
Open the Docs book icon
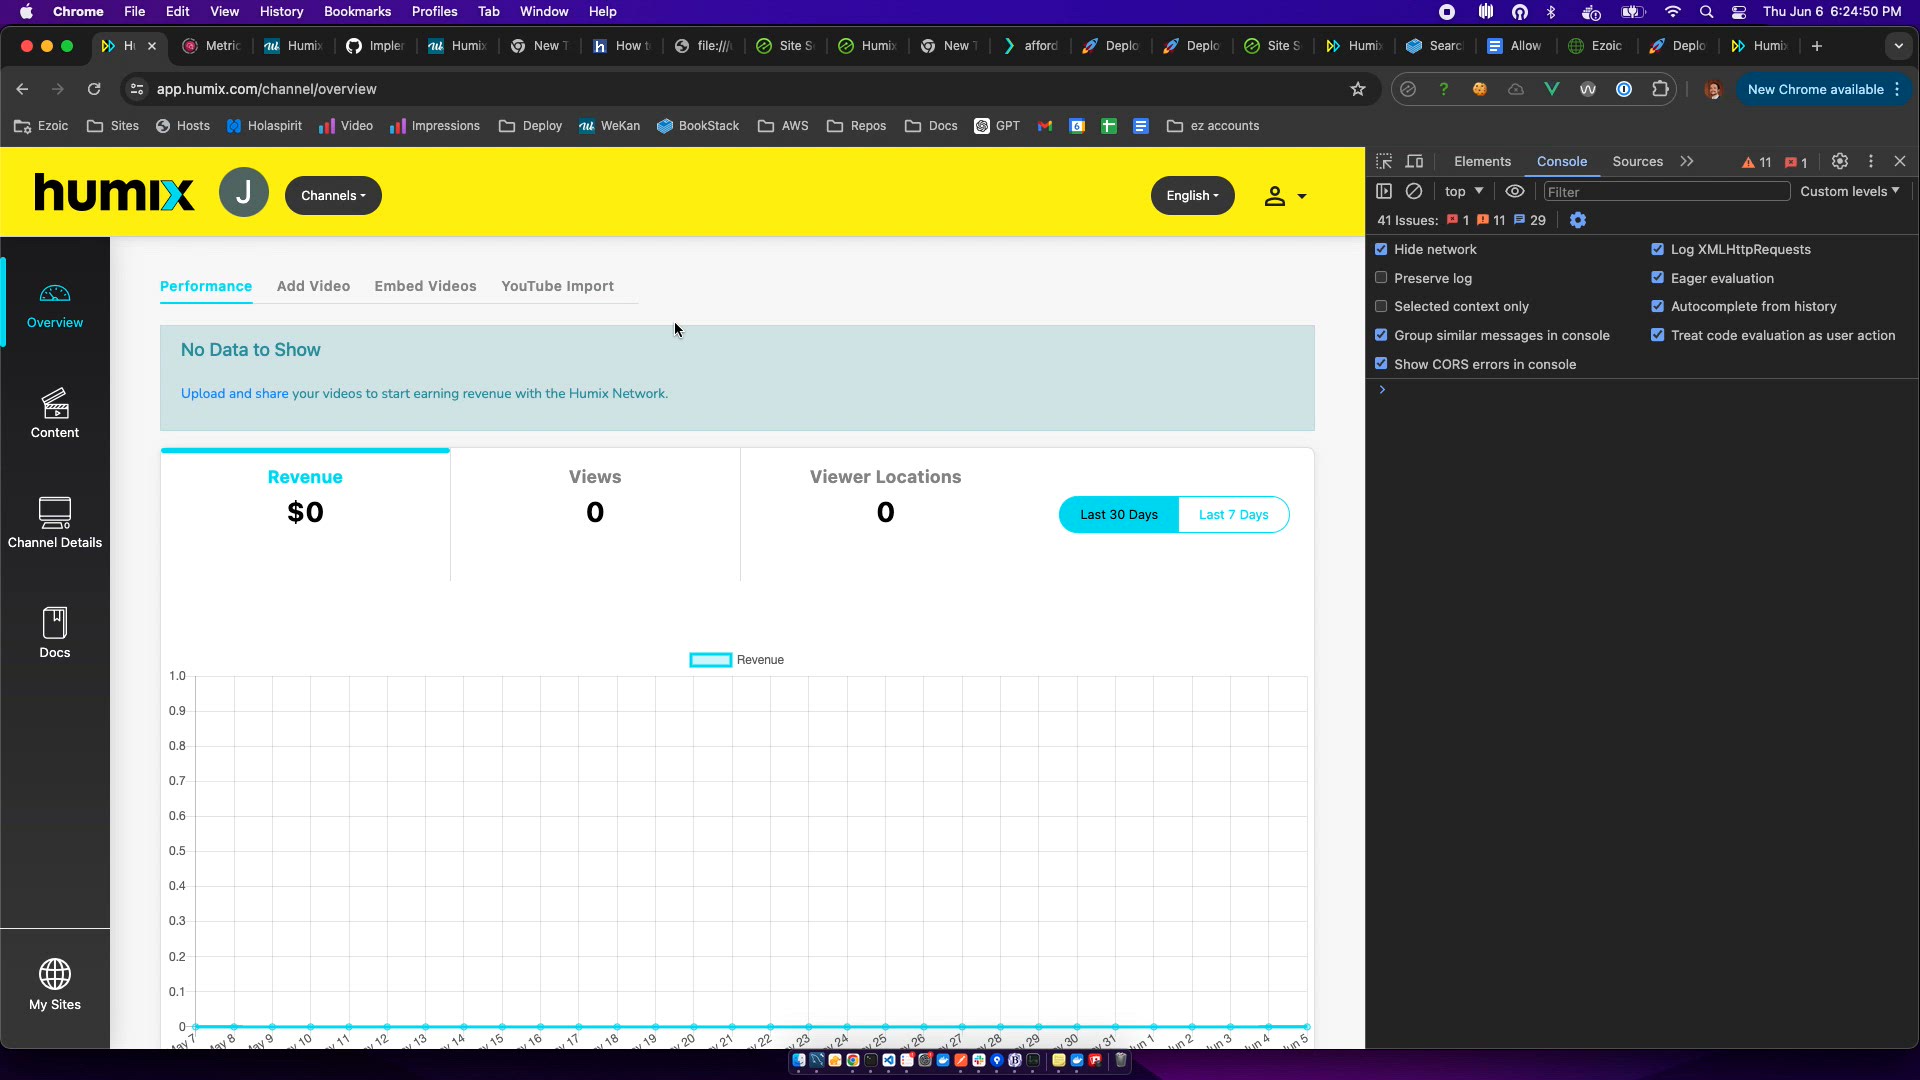click(55, 623)
